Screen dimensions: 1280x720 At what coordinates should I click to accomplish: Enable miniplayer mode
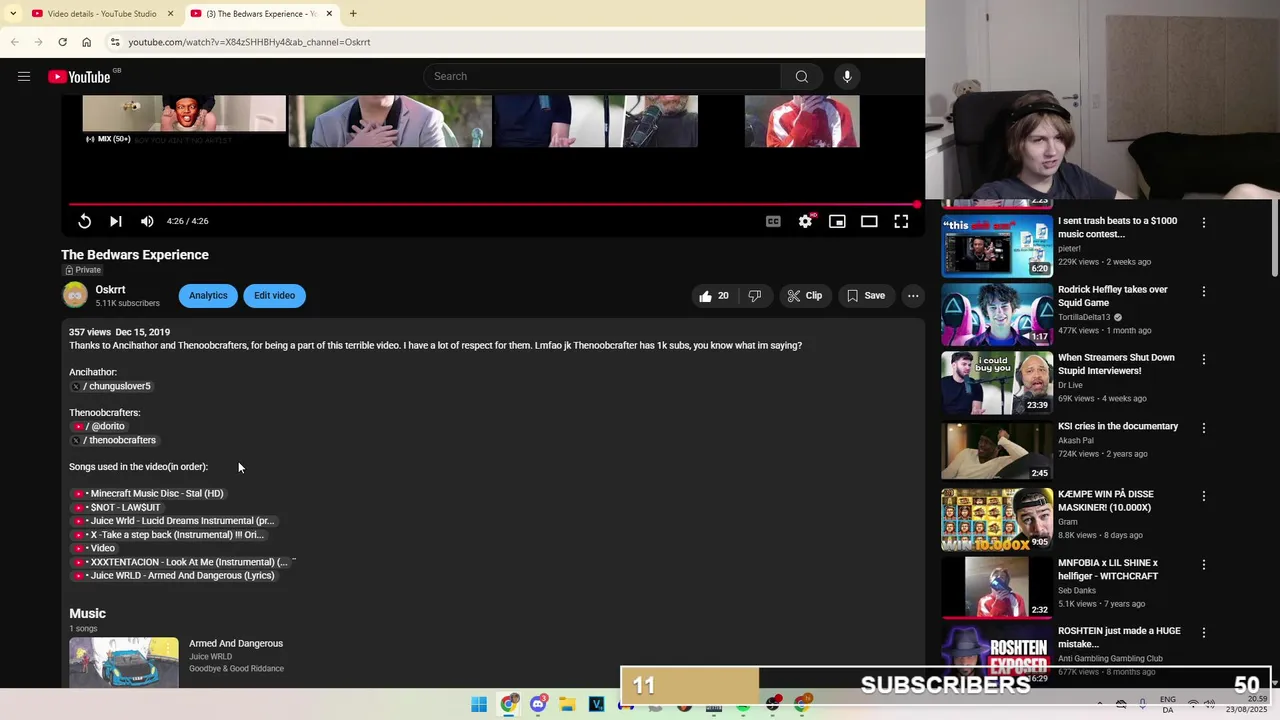tap(837, 221)
